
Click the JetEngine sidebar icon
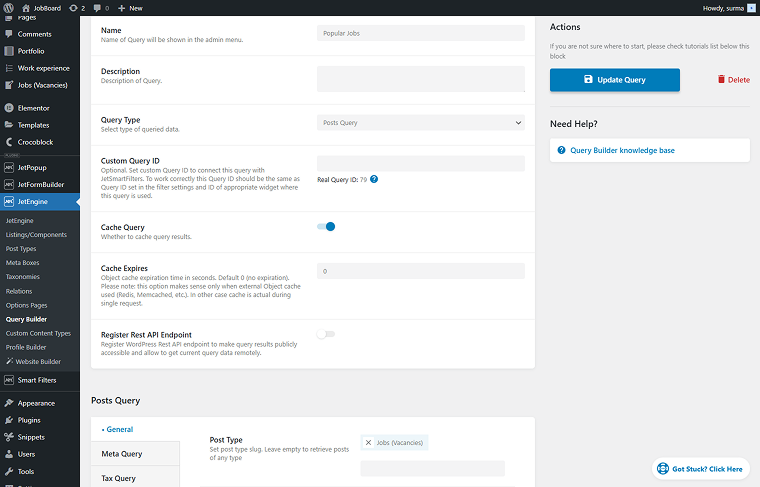point(9,202)
